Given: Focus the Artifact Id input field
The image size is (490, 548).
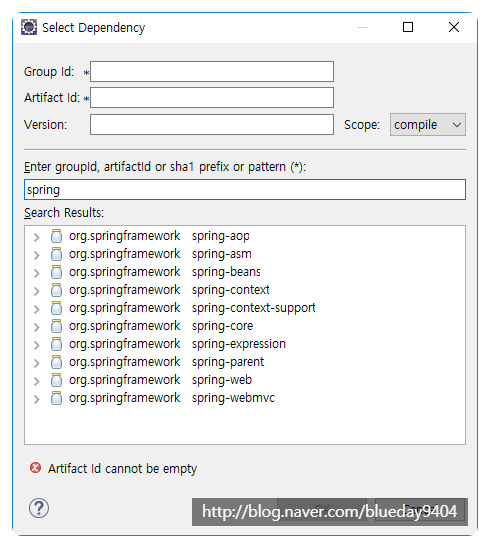Looking at the screenshot, I should click(212, 98).
